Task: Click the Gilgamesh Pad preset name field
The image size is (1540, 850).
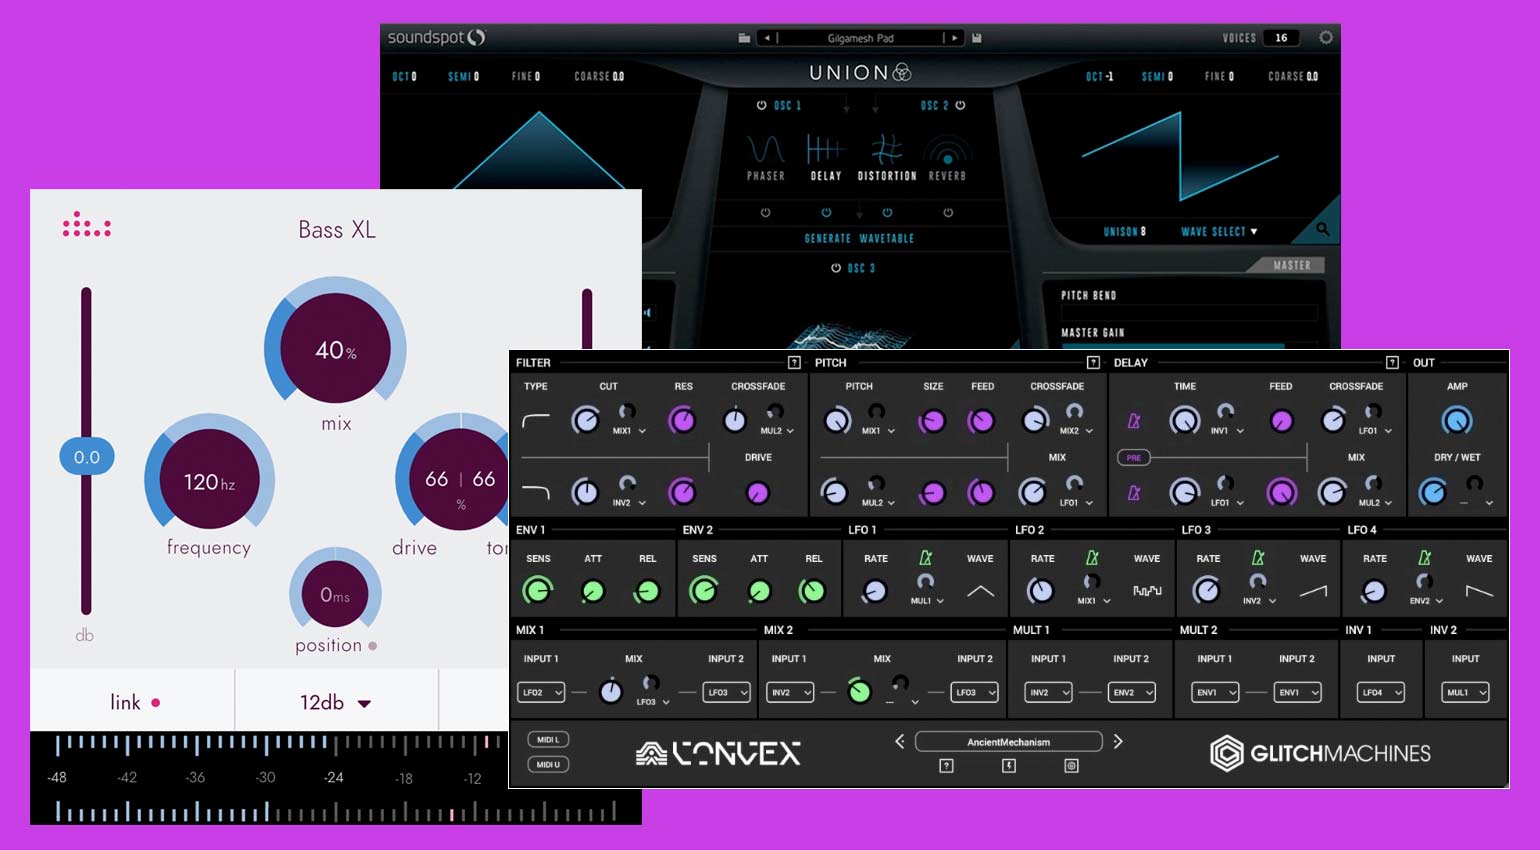Action: click(861, 38)
